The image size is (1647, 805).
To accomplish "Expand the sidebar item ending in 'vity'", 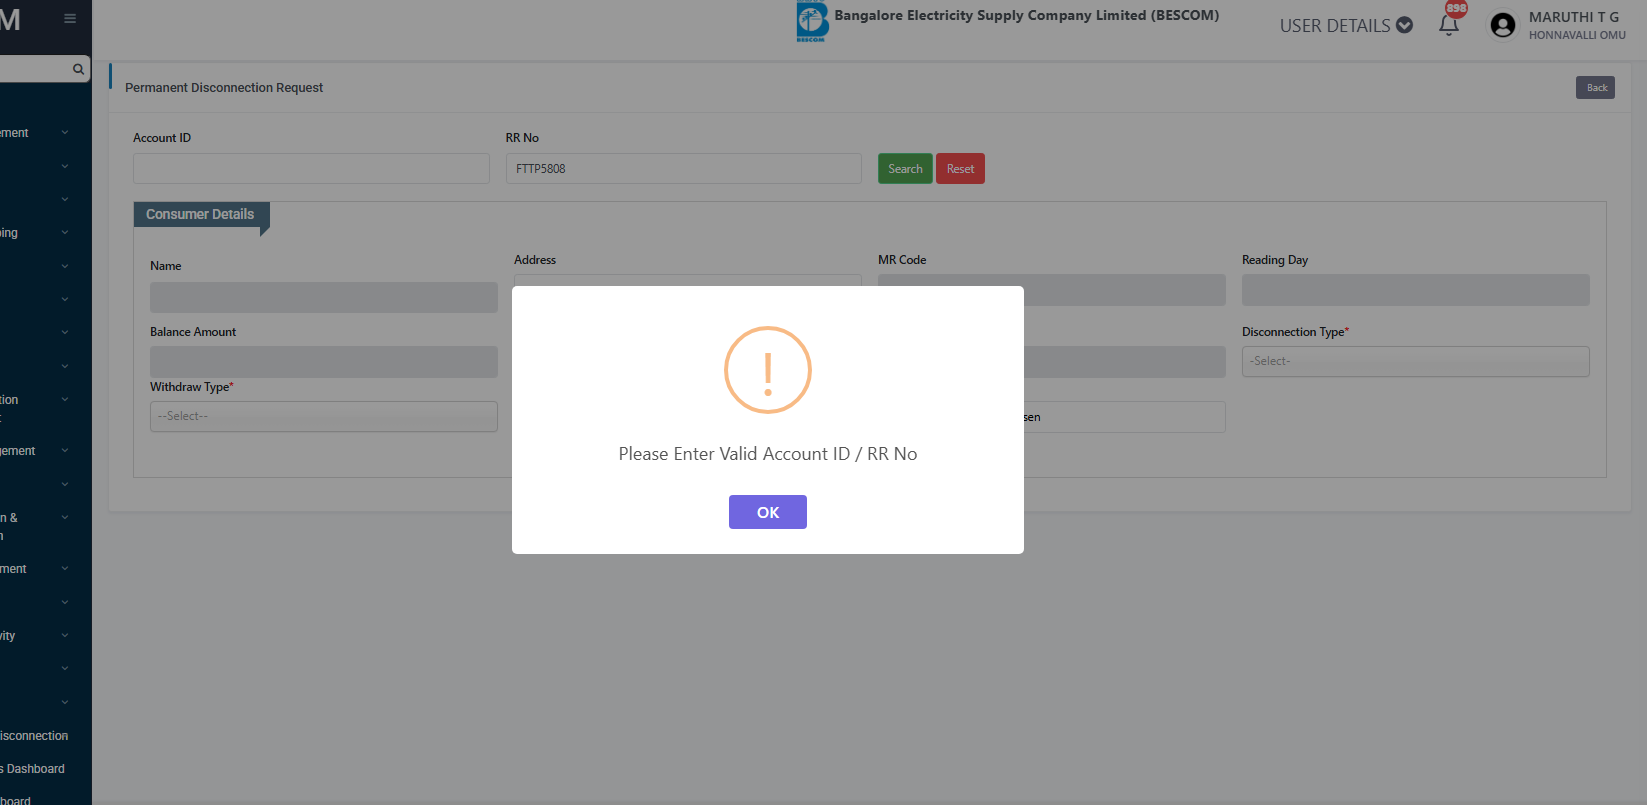I will [x=36, y=636].
